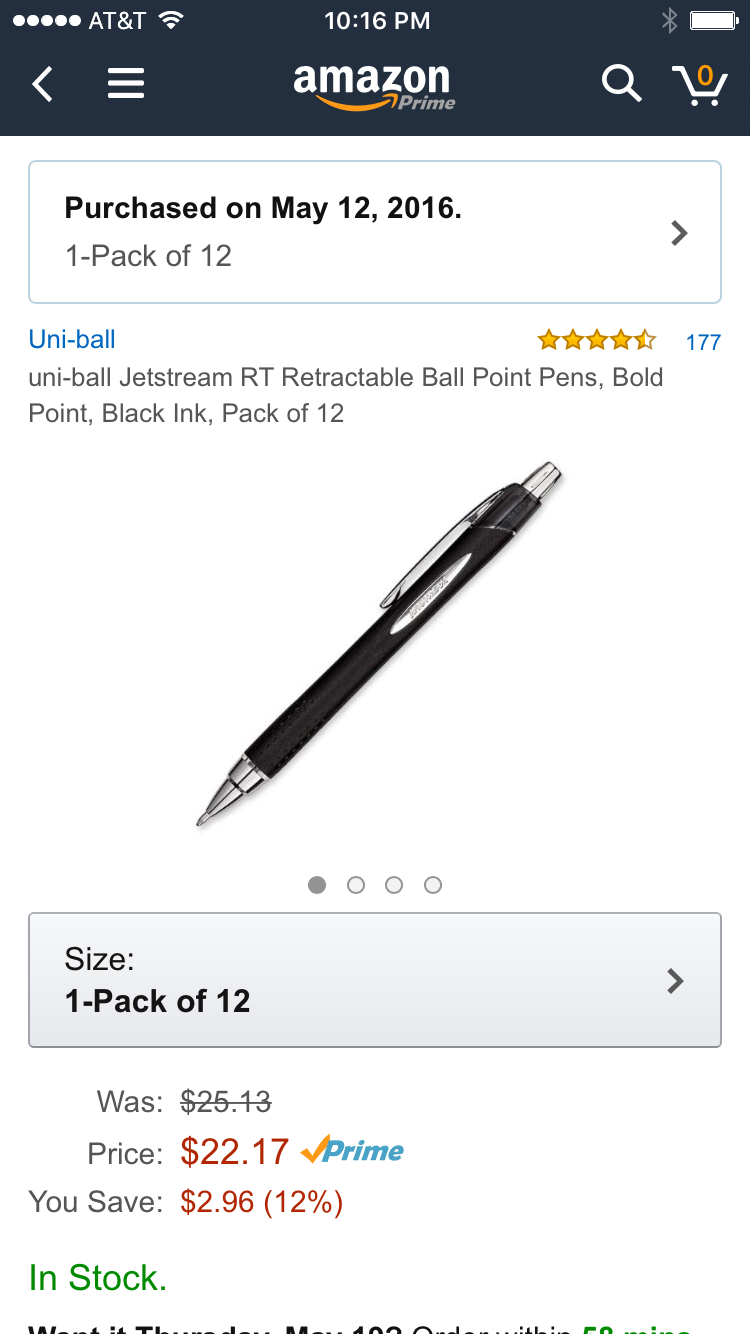
Task: Open the hamburger menu
Action: [x=126, y=84]
